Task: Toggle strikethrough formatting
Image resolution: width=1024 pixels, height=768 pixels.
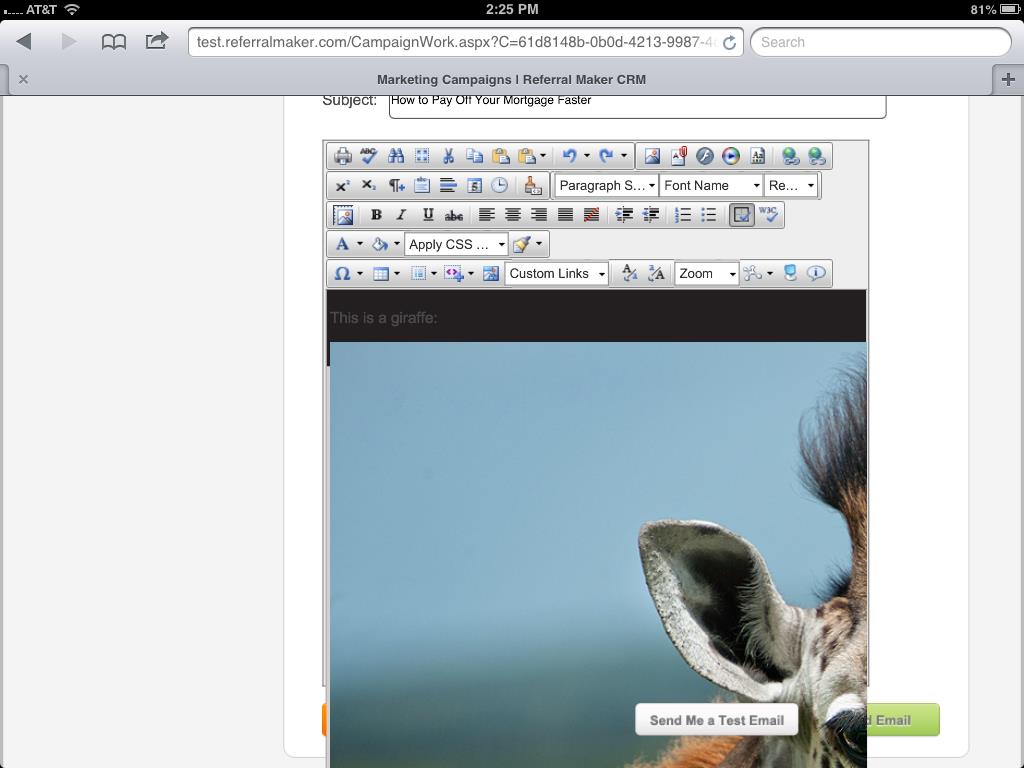Action: pos(454,215)
